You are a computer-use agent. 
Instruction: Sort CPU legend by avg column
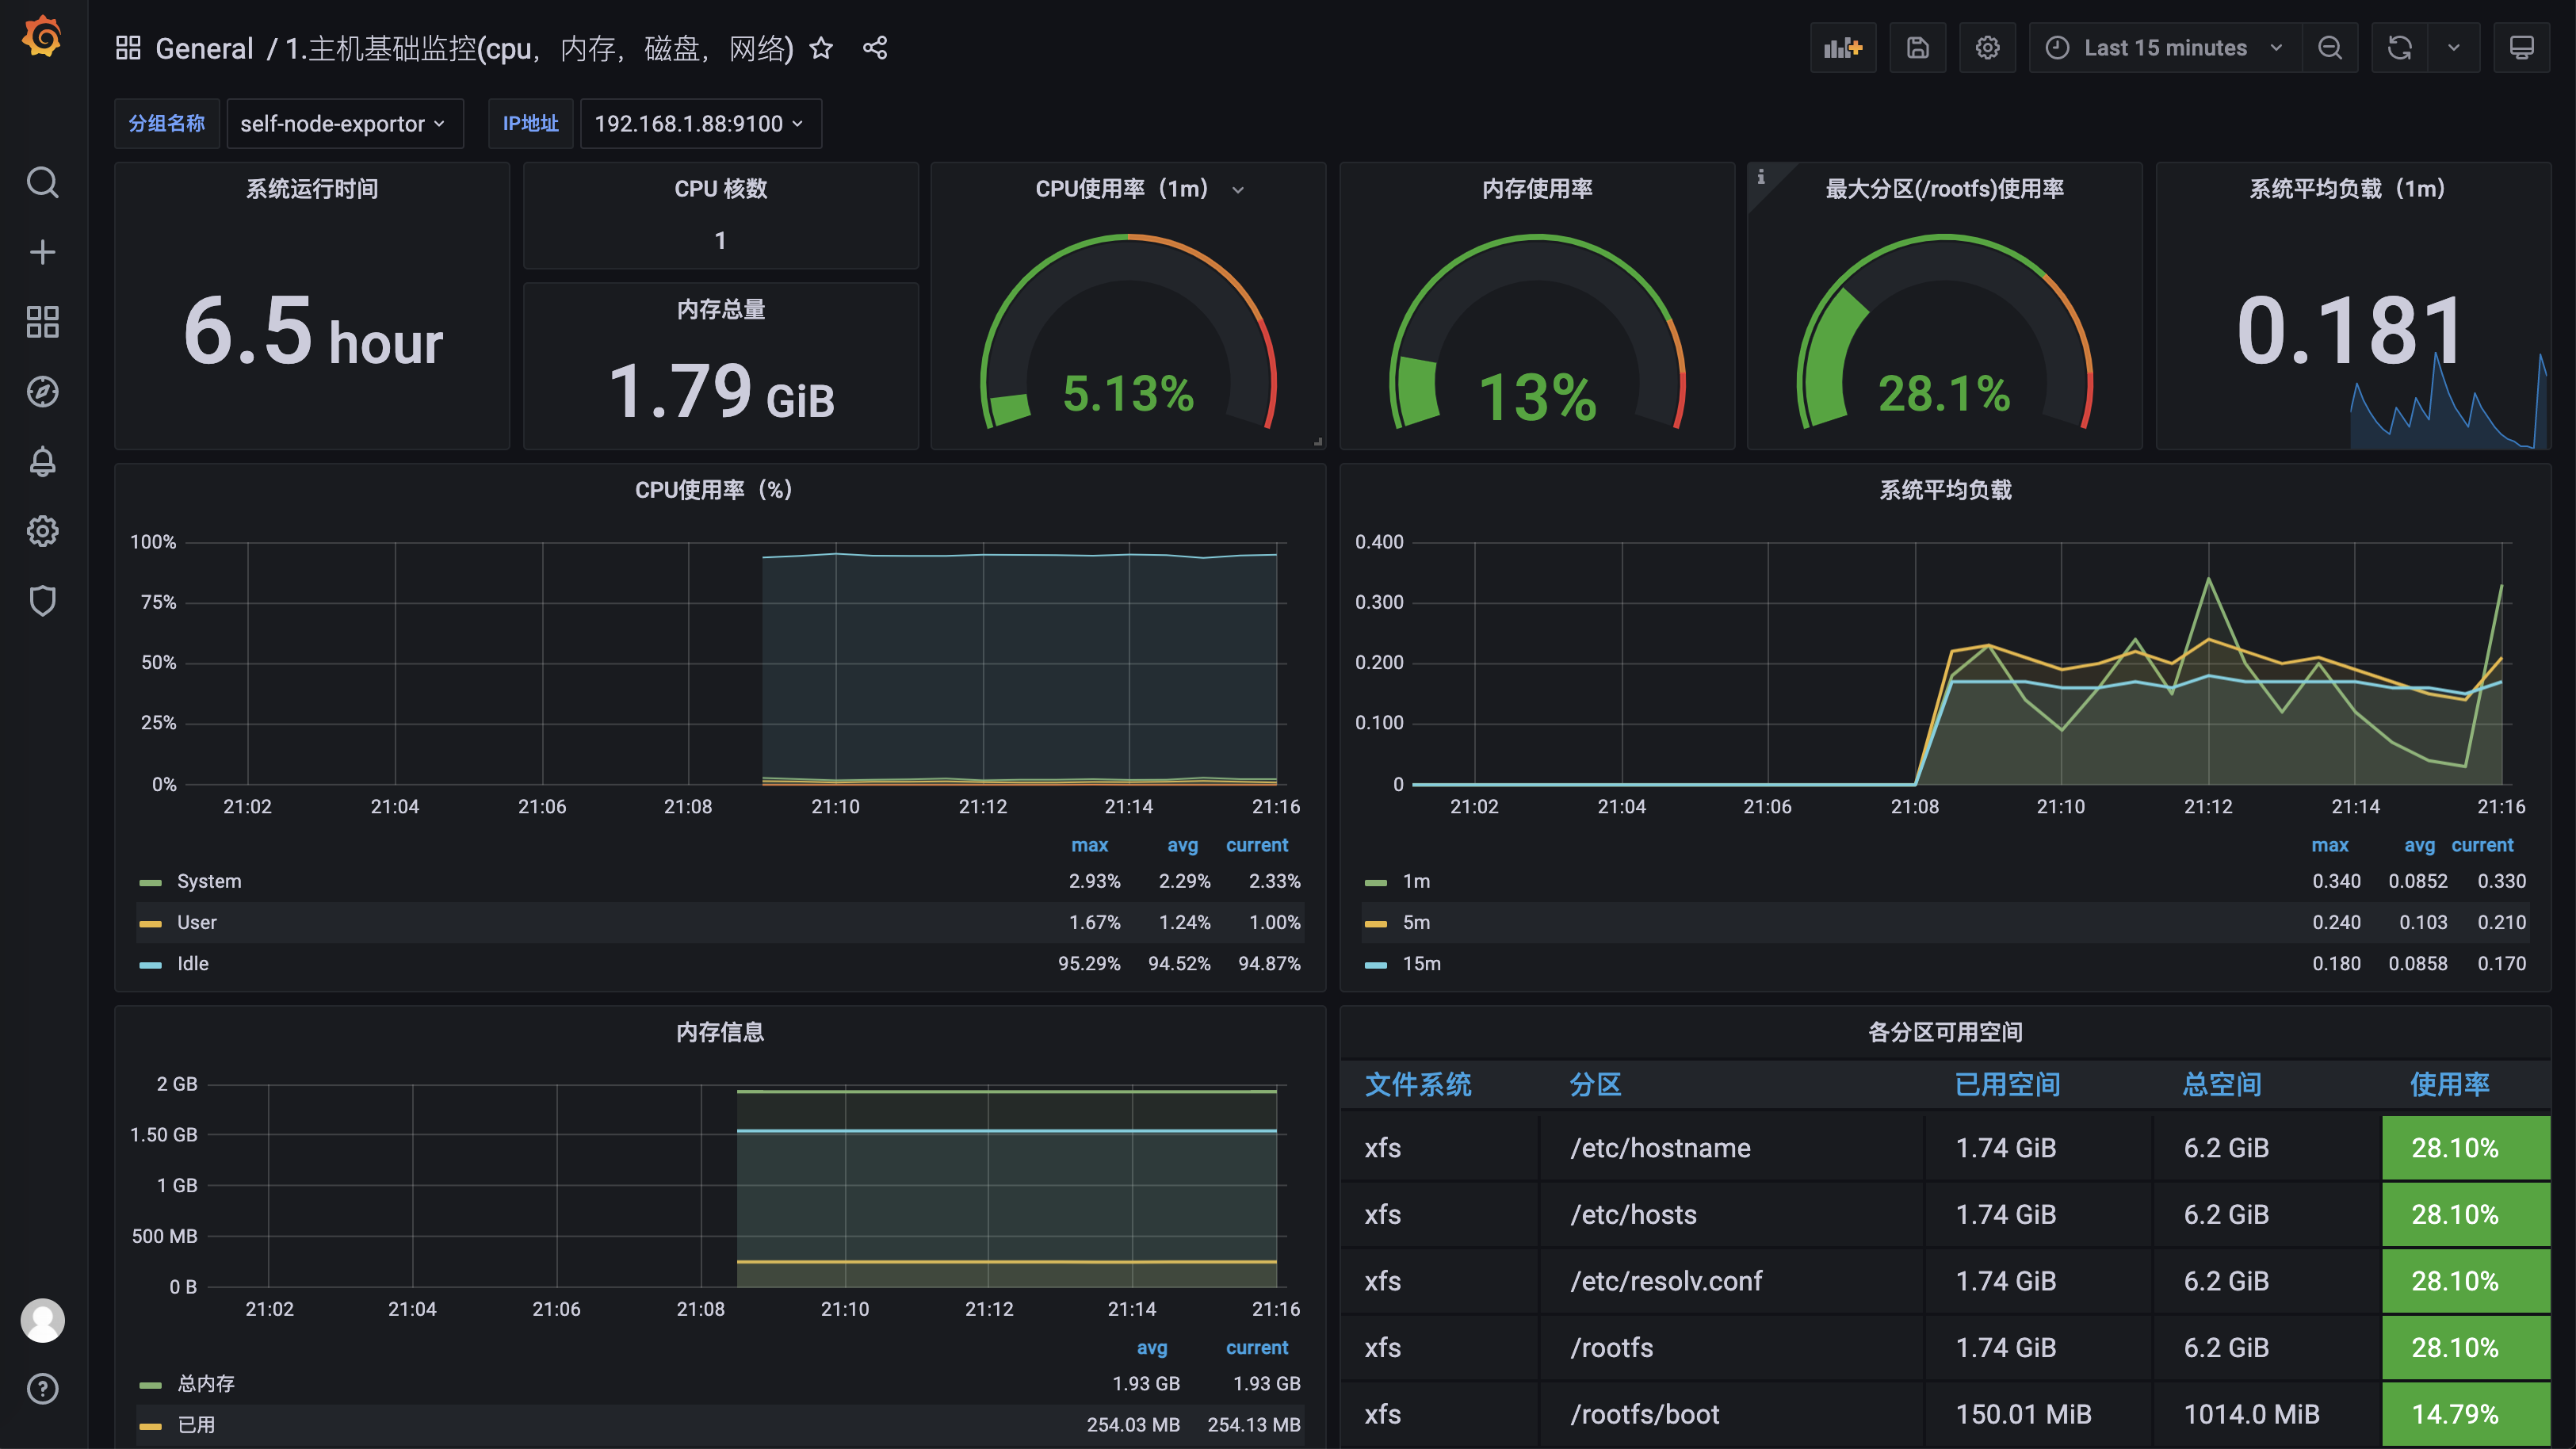[x=1182, y=845]
